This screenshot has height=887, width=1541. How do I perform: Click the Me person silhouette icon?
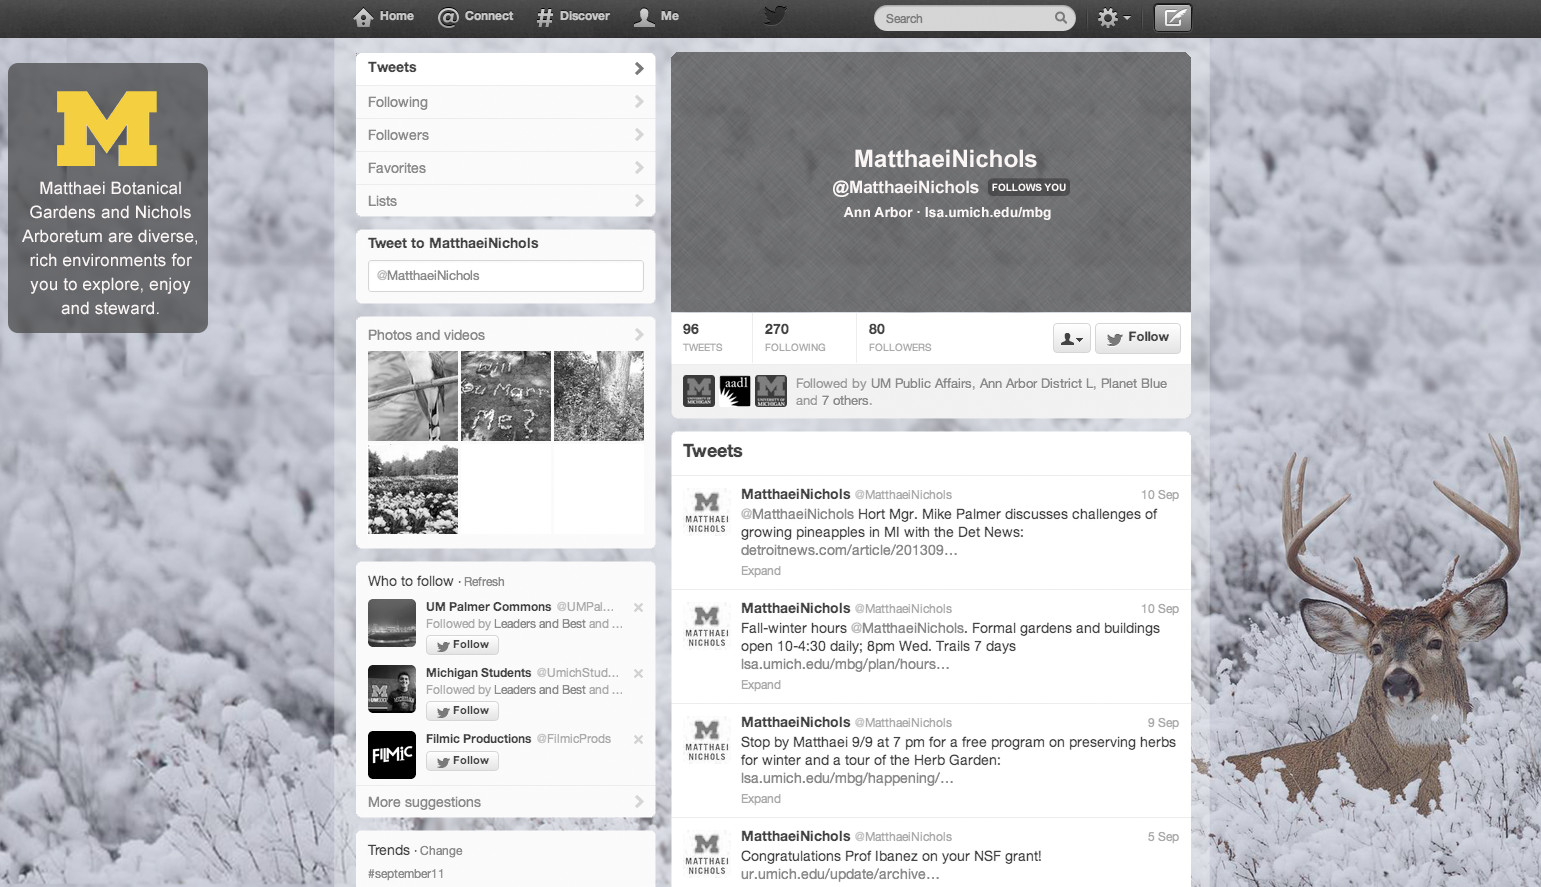(x=644, y=17)
